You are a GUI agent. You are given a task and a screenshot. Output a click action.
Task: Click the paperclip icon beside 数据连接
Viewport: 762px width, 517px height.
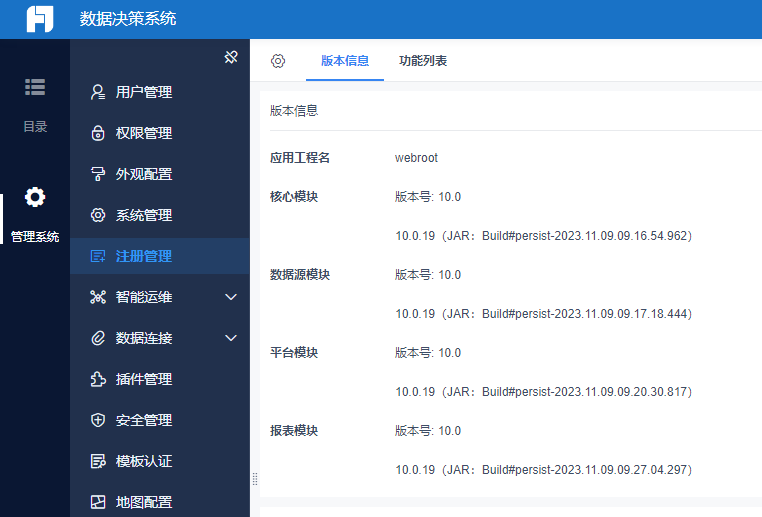(98, 338)
